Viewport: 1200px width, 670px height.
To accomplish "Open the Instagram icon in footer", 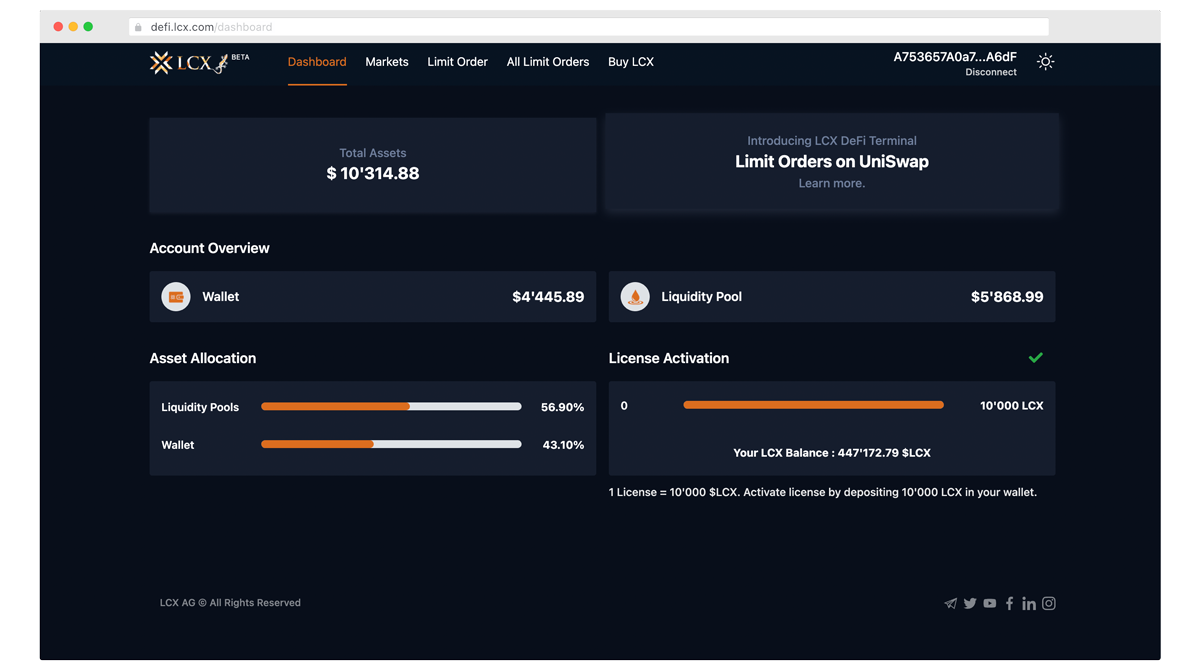I will pos(1049,604).
